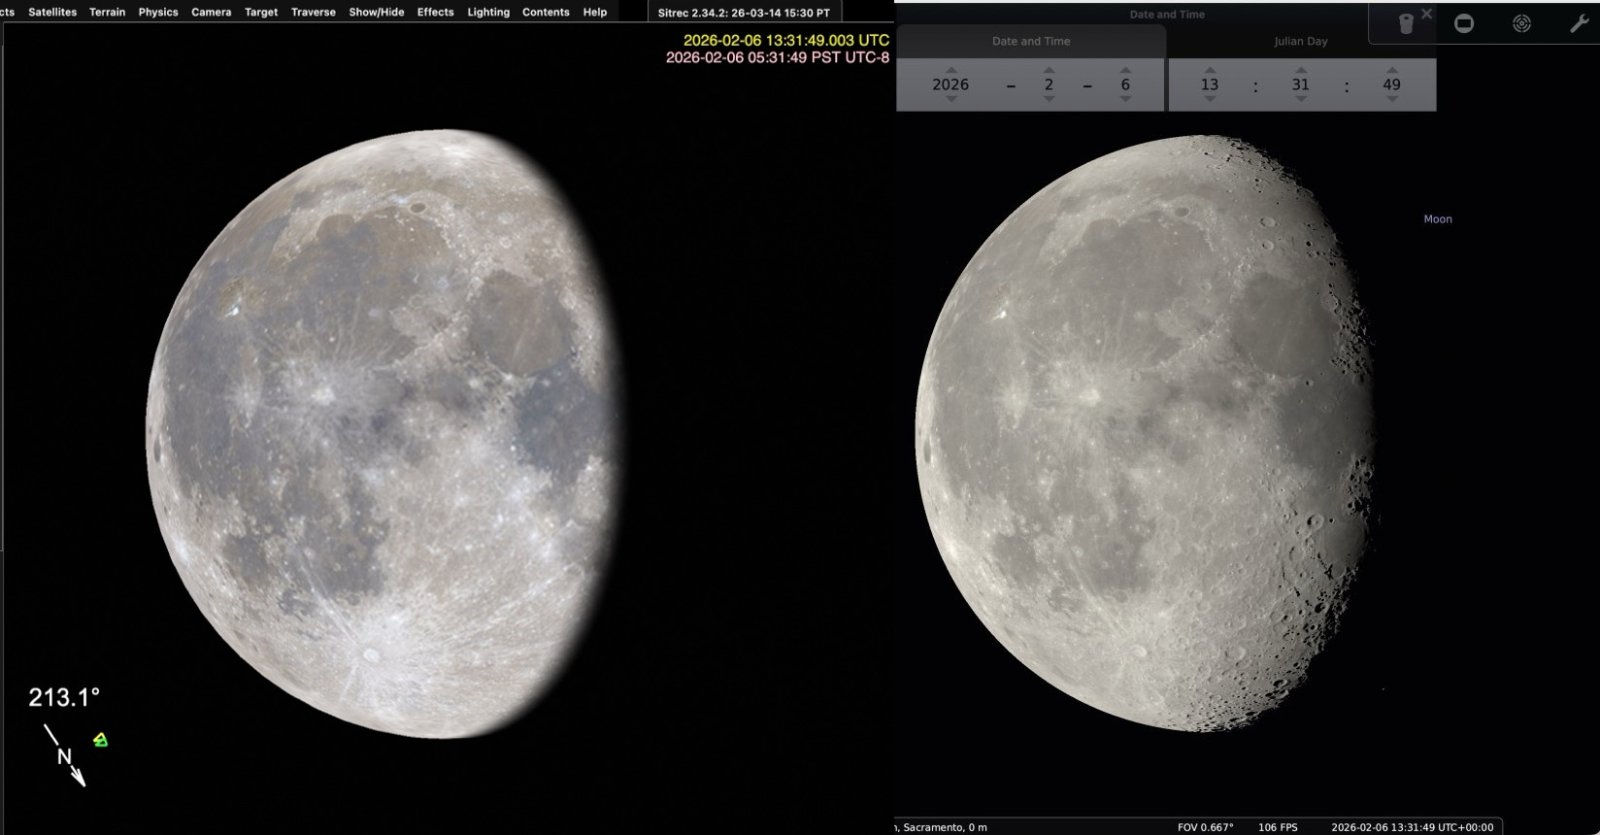This screenshot has height=835, width=1600.
Task: Decrease the minutes value below 31
Action: 1300,99
